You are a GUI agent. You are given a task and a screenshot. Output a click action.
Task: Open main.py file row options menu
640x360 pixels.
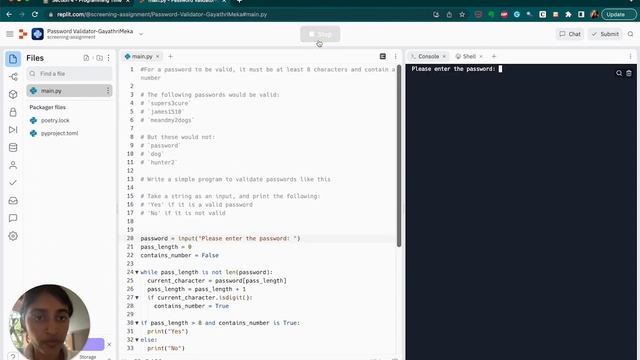(108, 91)
